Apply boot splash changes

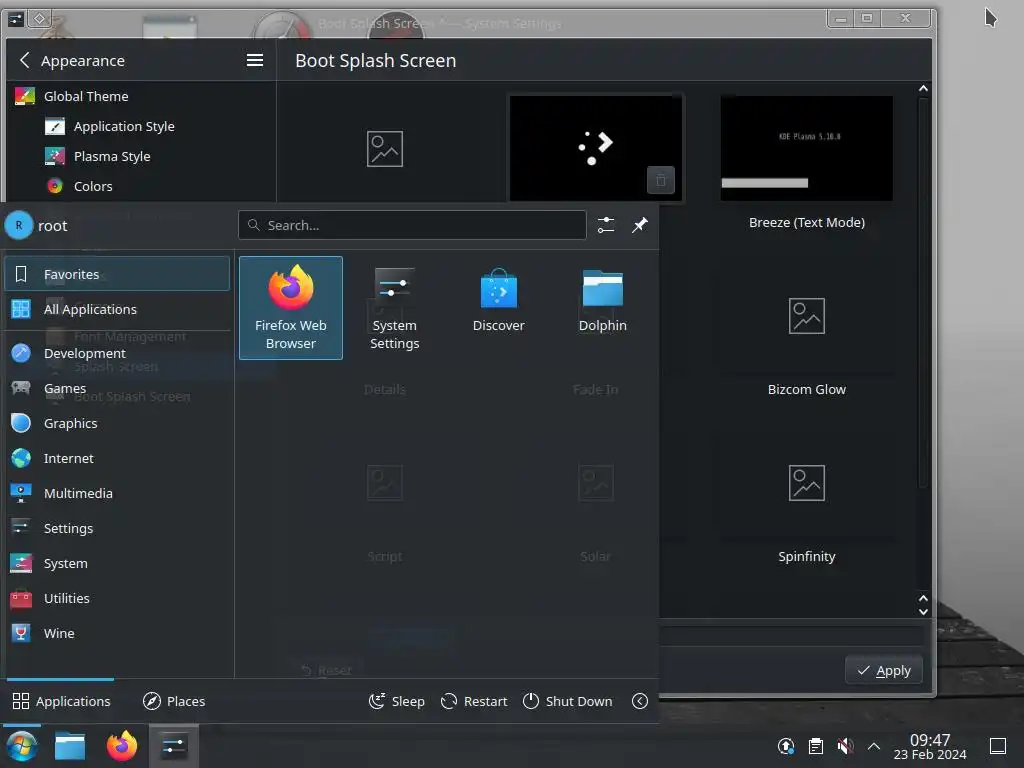click(x=884, y=670)
